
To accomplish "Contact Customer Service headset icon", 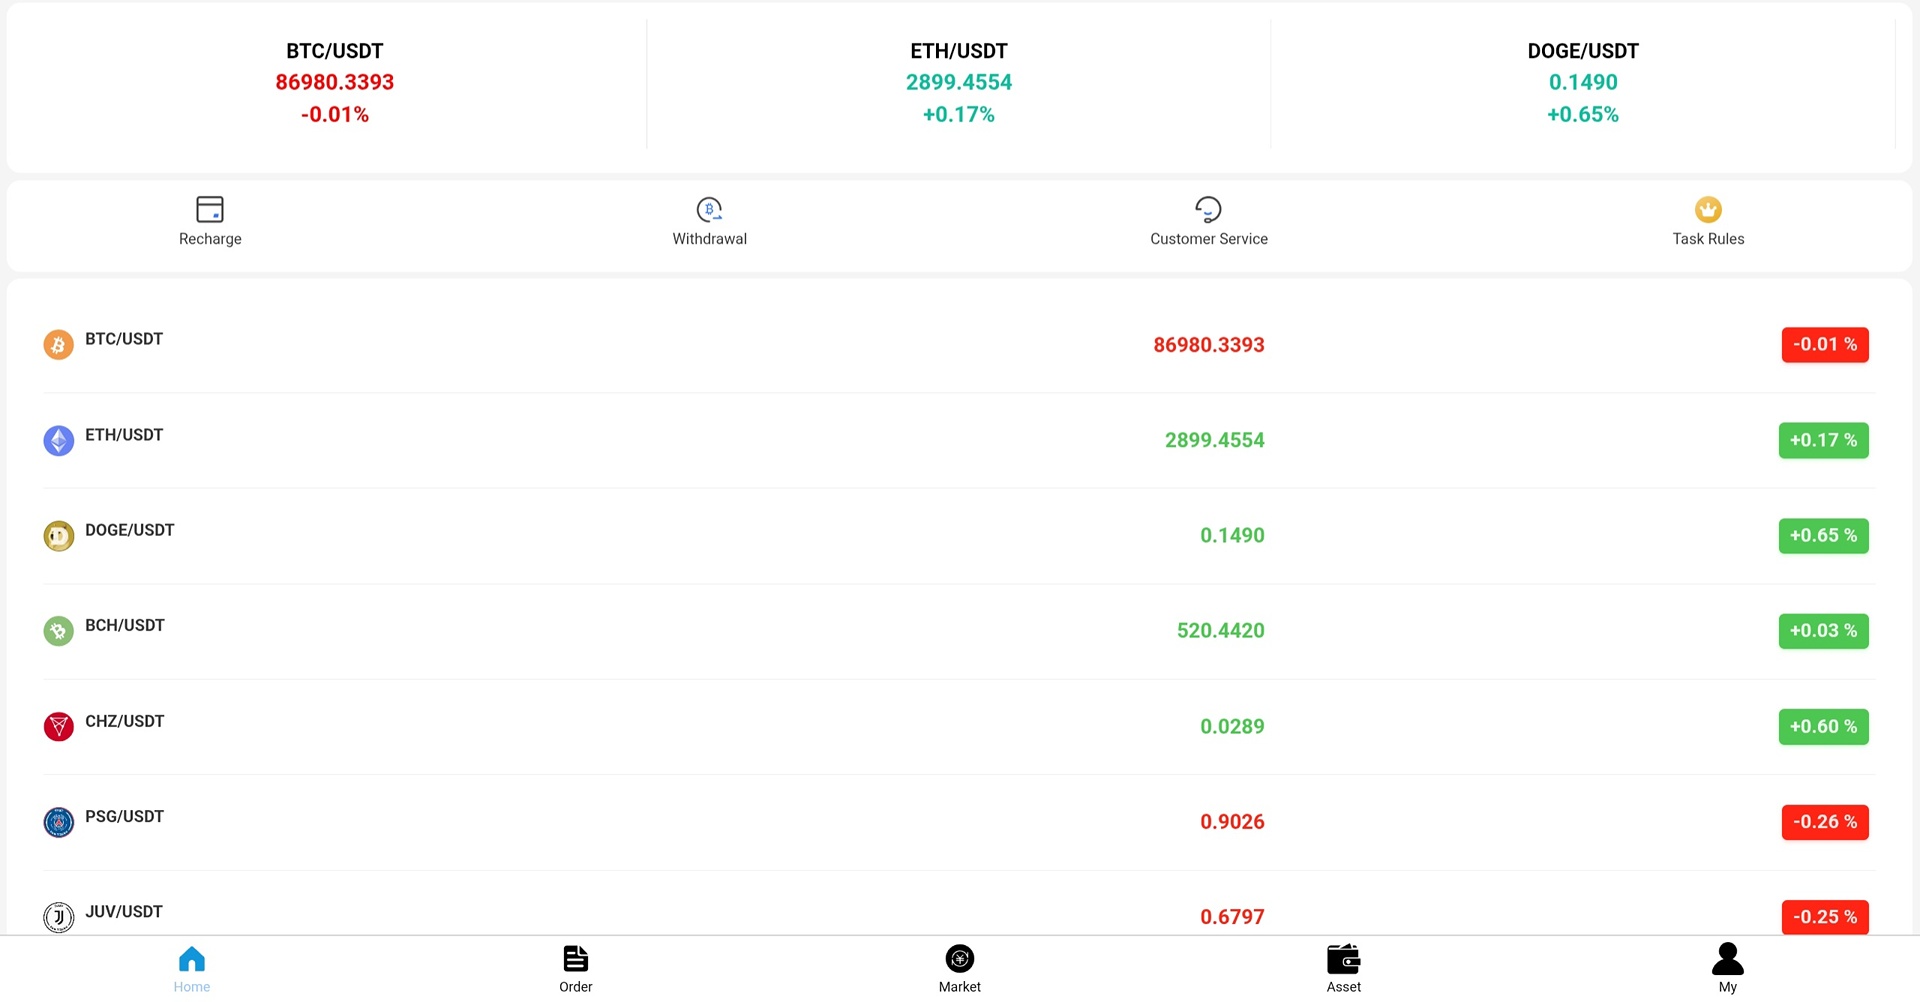I will 1208,209.
